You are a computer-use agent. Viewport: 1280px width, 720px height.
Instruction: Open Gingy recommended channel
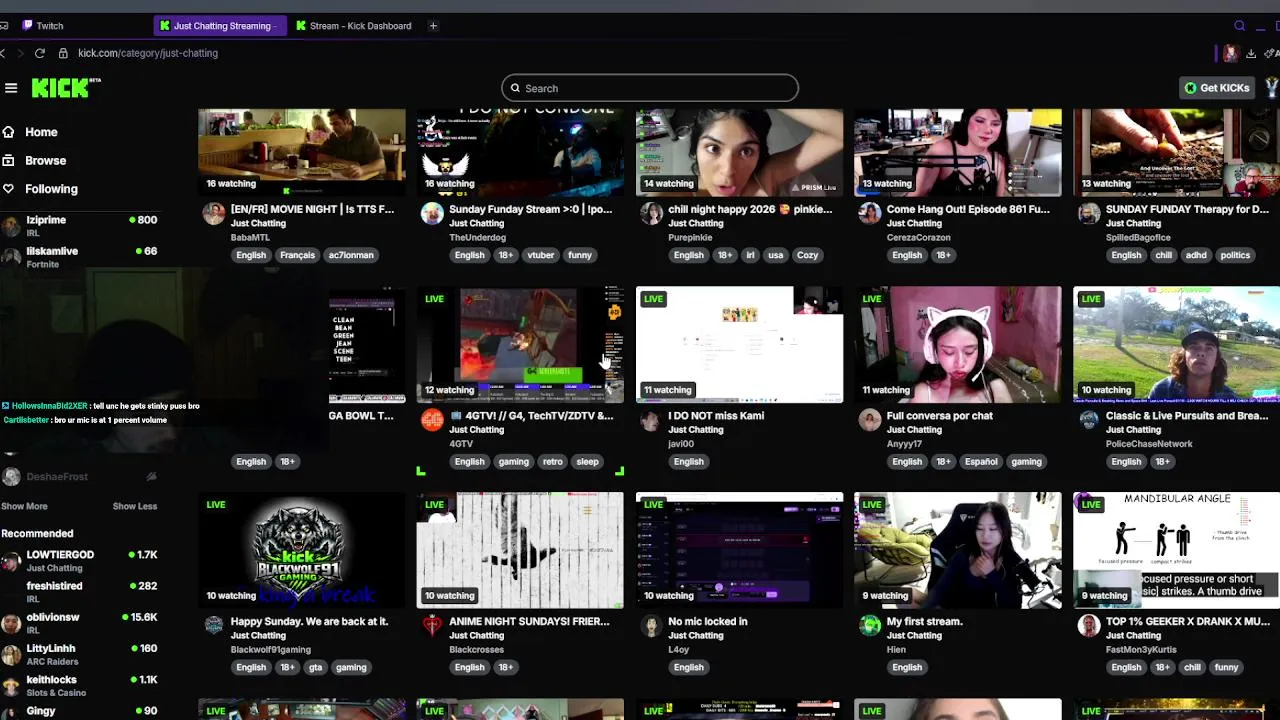click(x=80, y=712)
